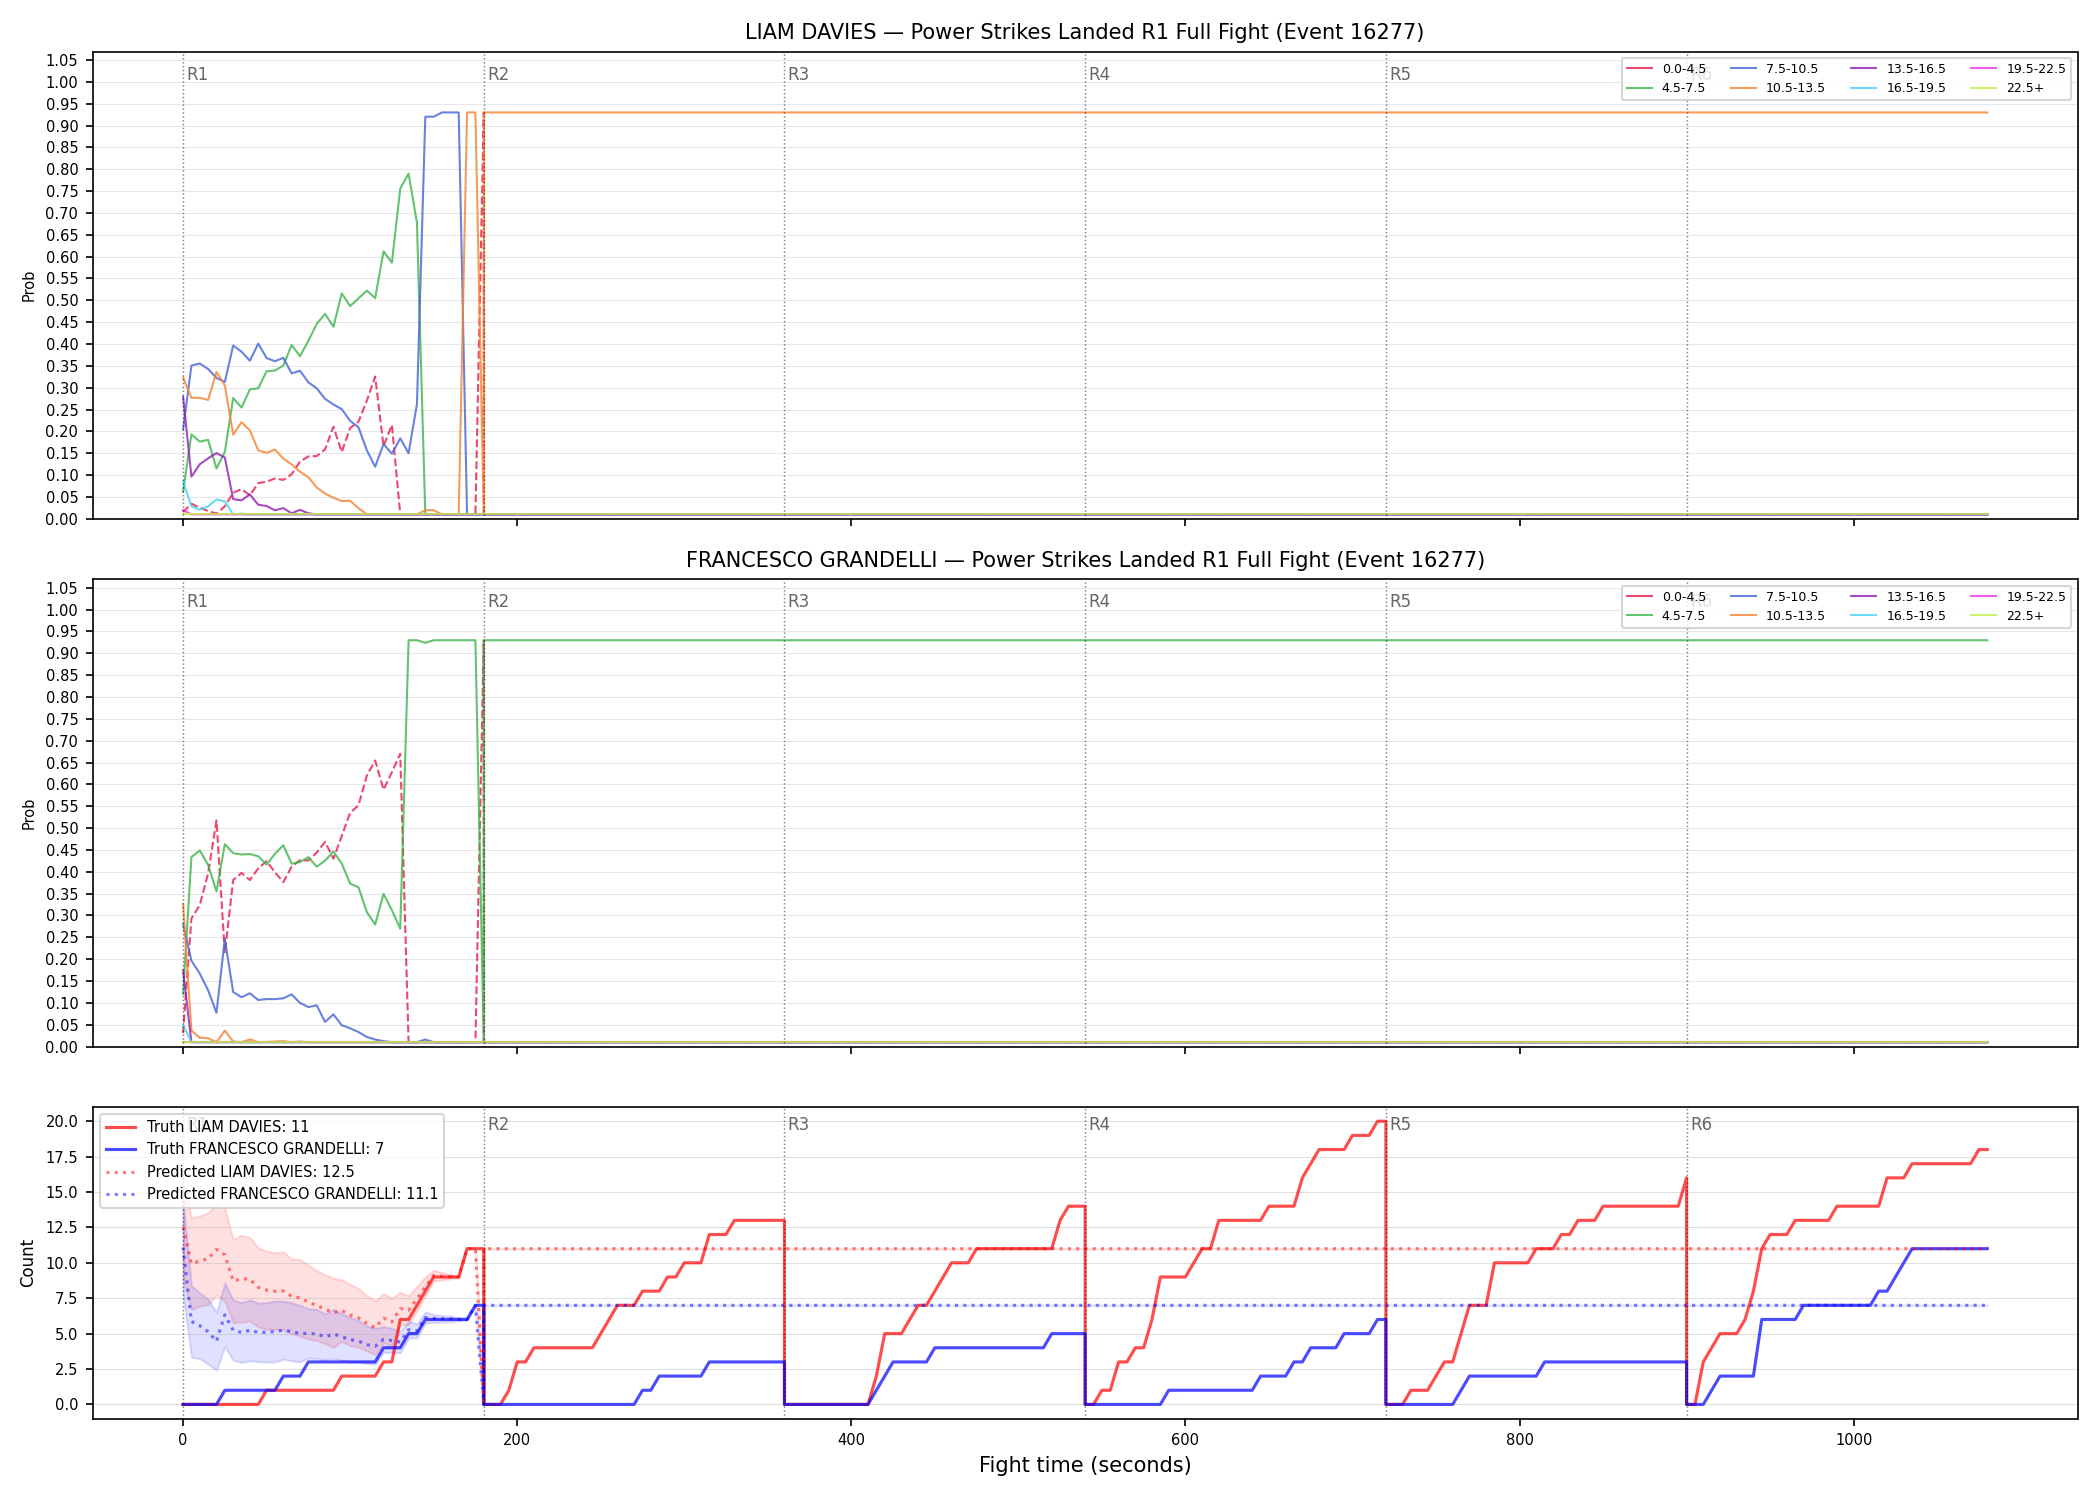
Task: Select 19.5-22.5 legend entry in Grandelli chart
Action: pyautogui.click(x=2018, y=597)
